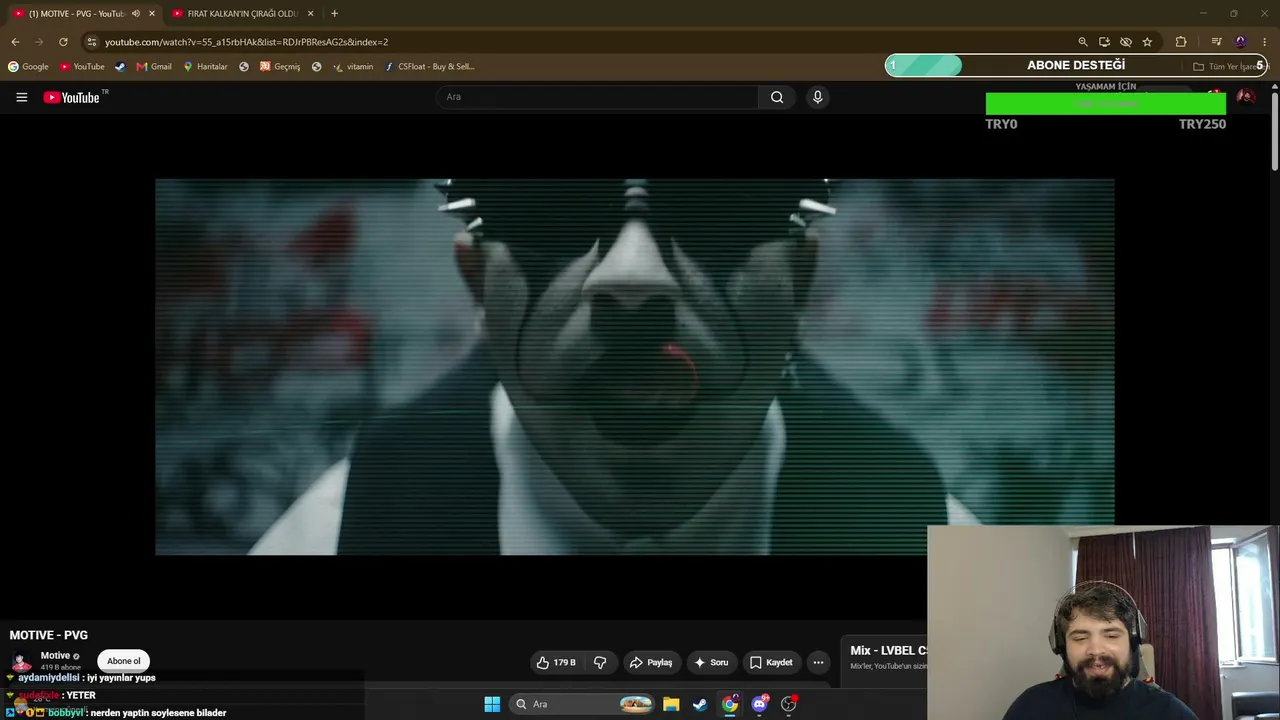
Task: Click the page vertical scrollbar
Action: click(x=1275, y=130)
